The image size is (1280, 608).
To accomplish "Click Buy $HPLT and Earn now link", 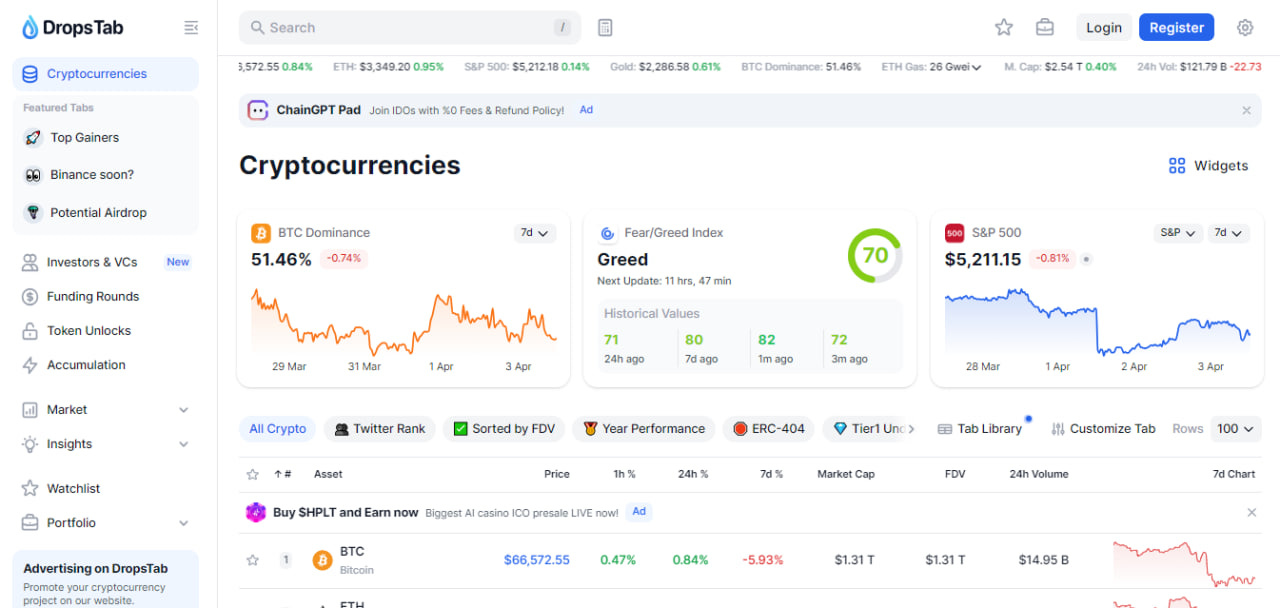I will point(346,512).
